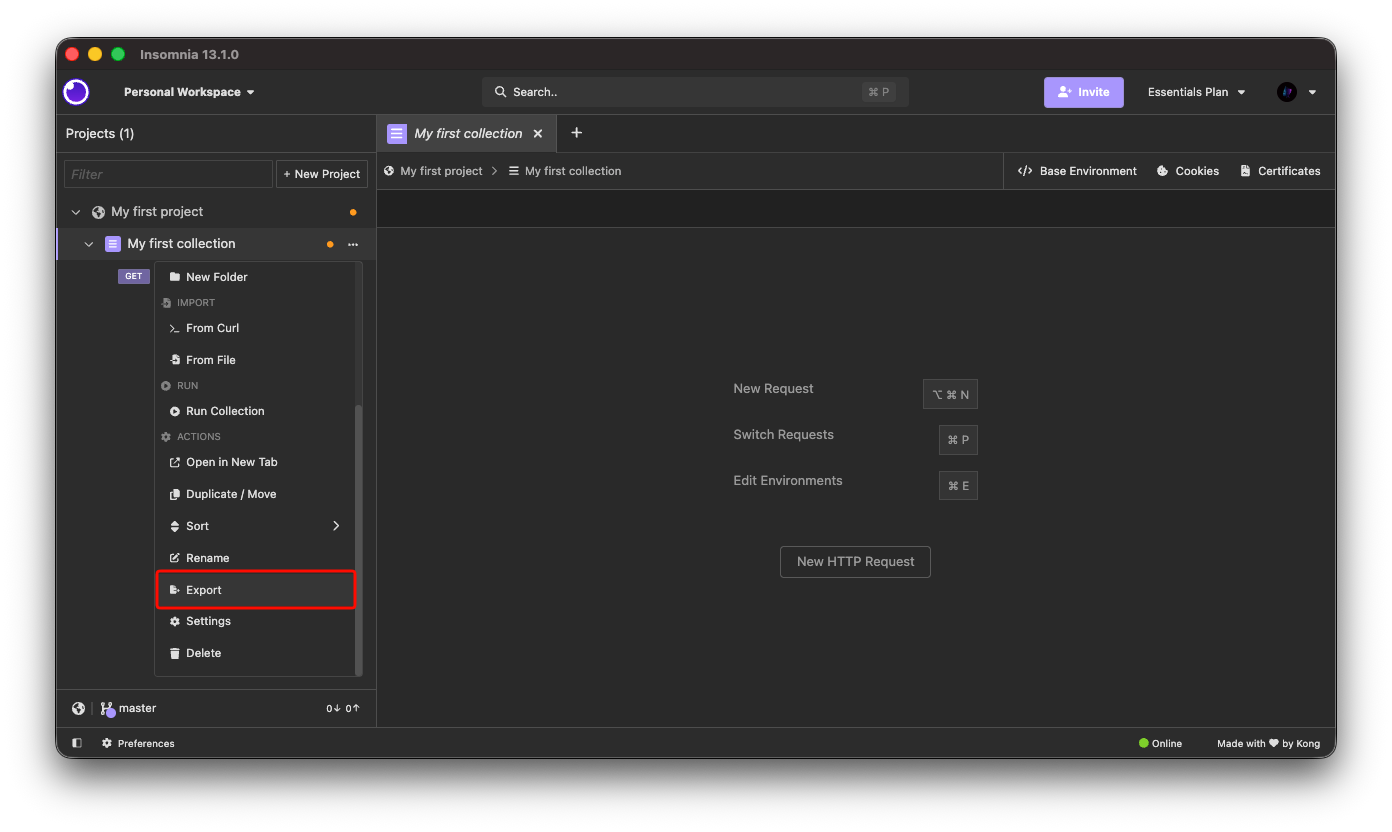This screenshot has height=832, width=1392.
Task: Switch to My first collection tab
Action: [468, 133]
